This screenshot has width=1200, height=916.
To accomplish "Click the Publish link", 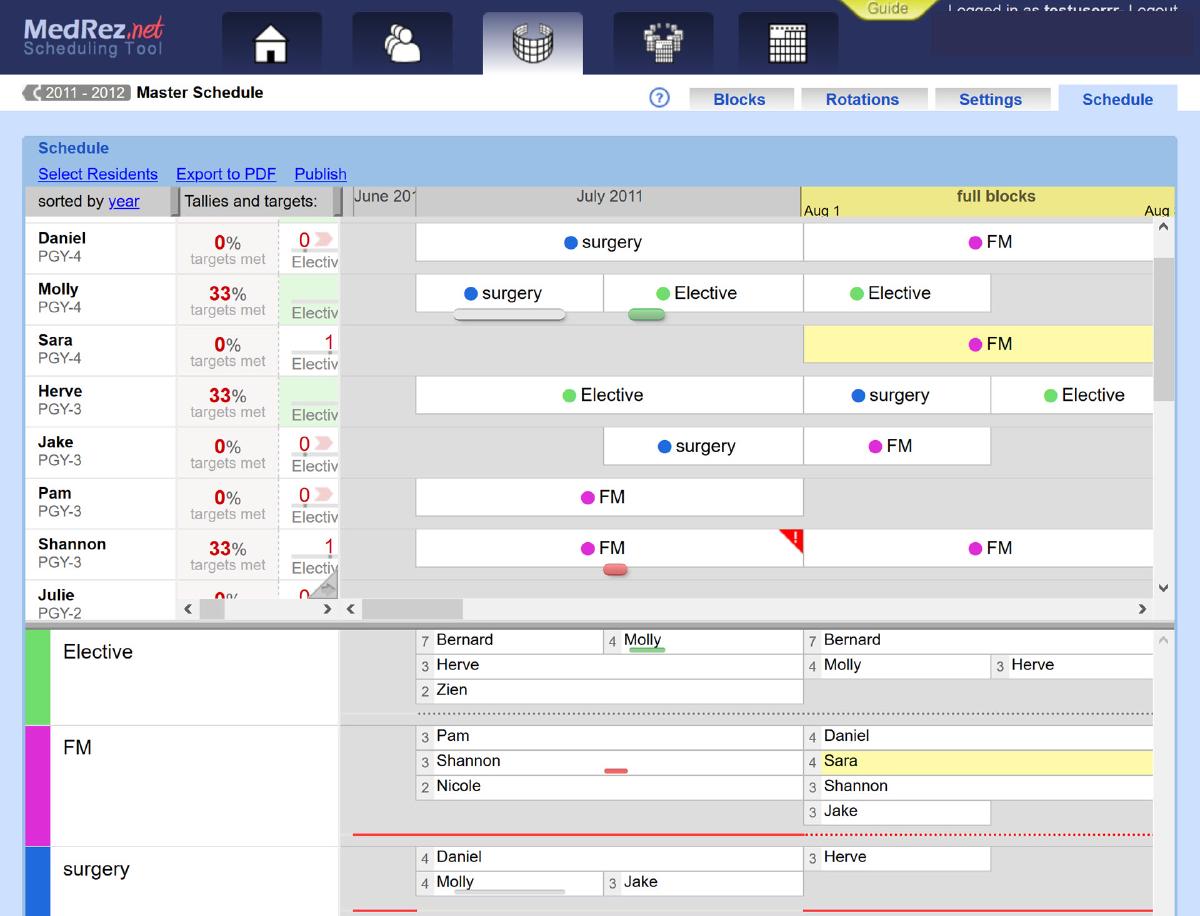I will 320,174.
